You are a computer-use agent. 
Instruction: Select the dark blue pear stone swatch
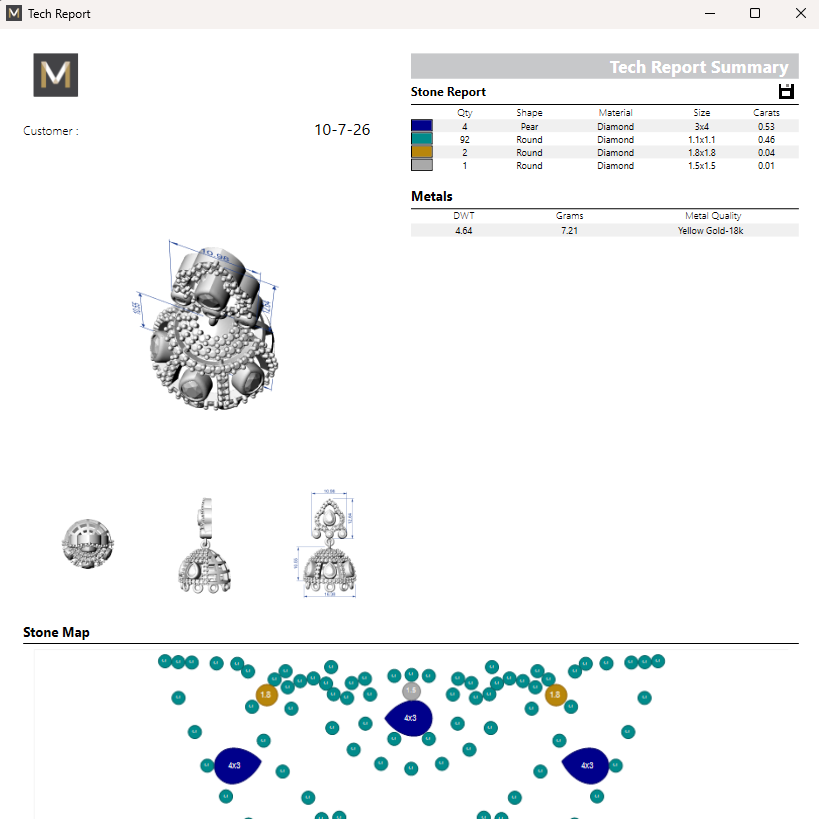coord(422,126)
